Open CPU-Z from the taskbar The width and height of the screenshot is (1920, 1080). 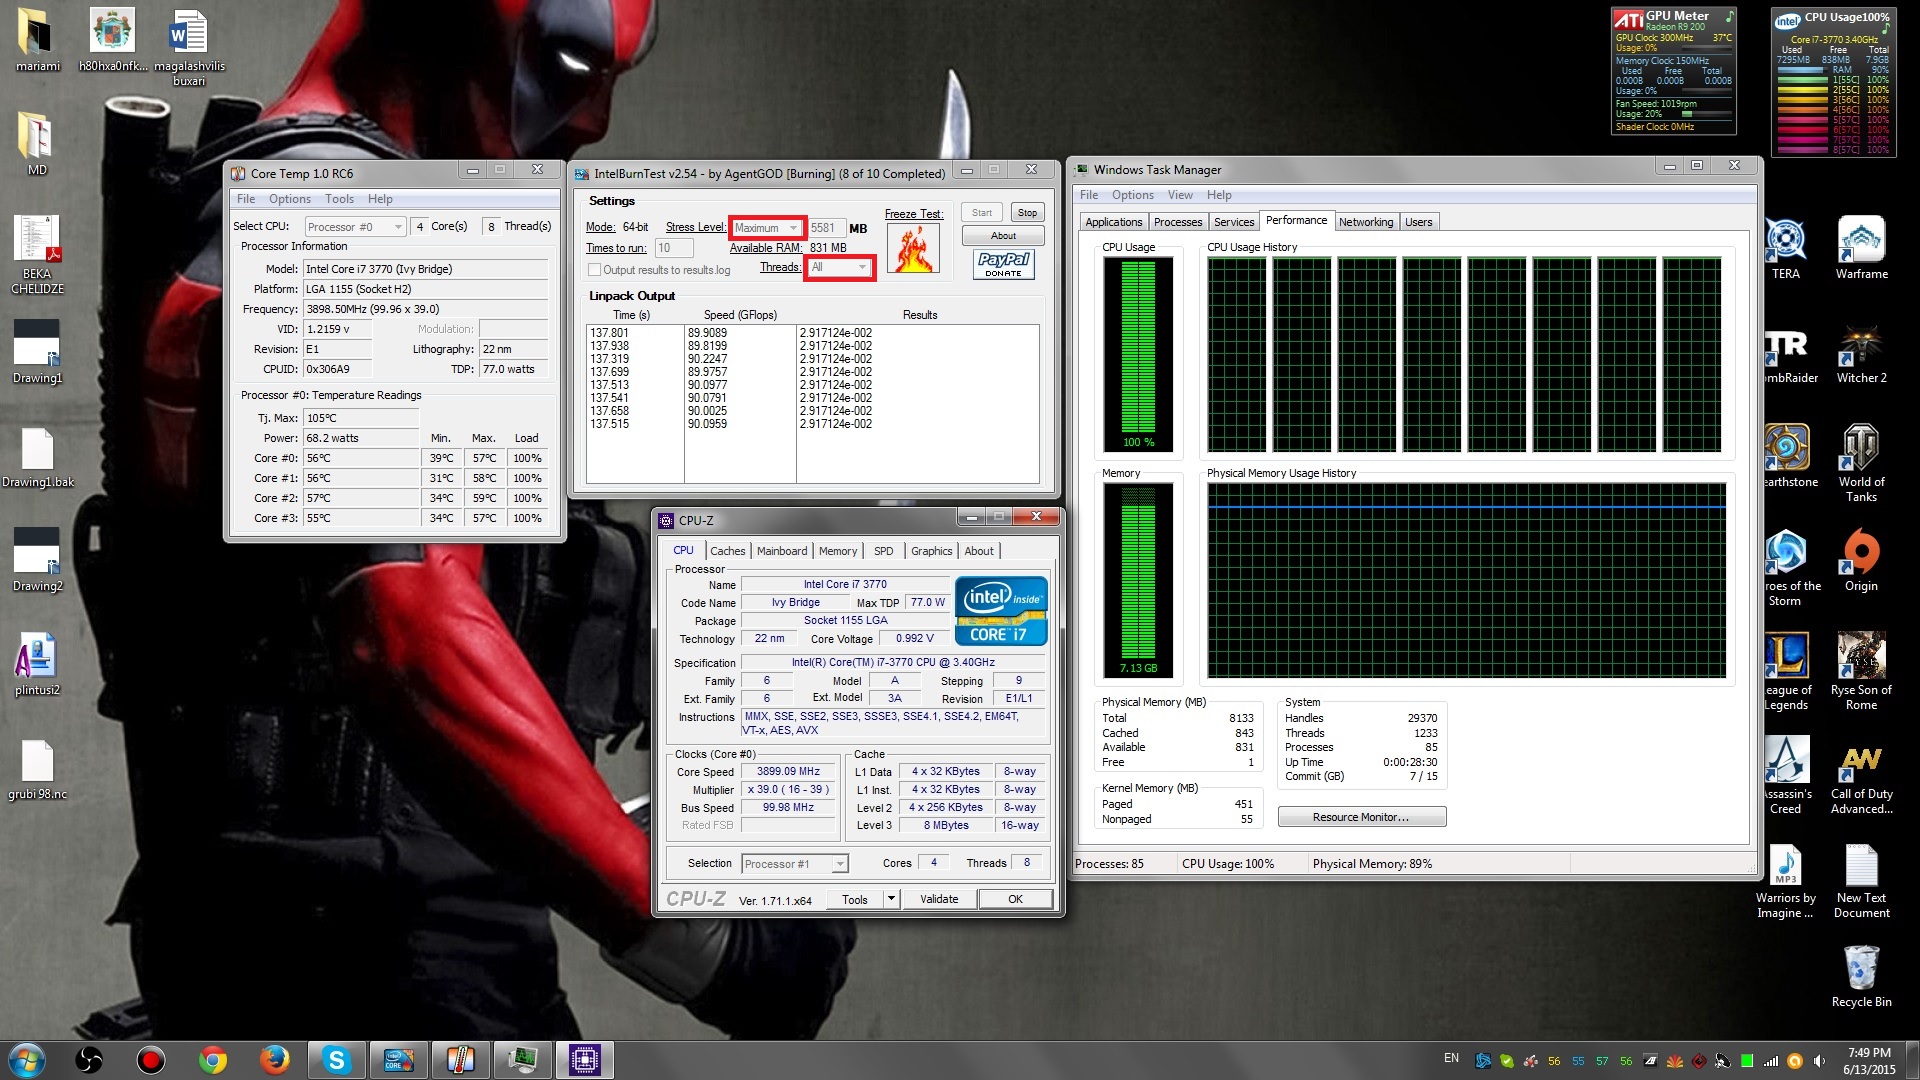pos(585,1058)
